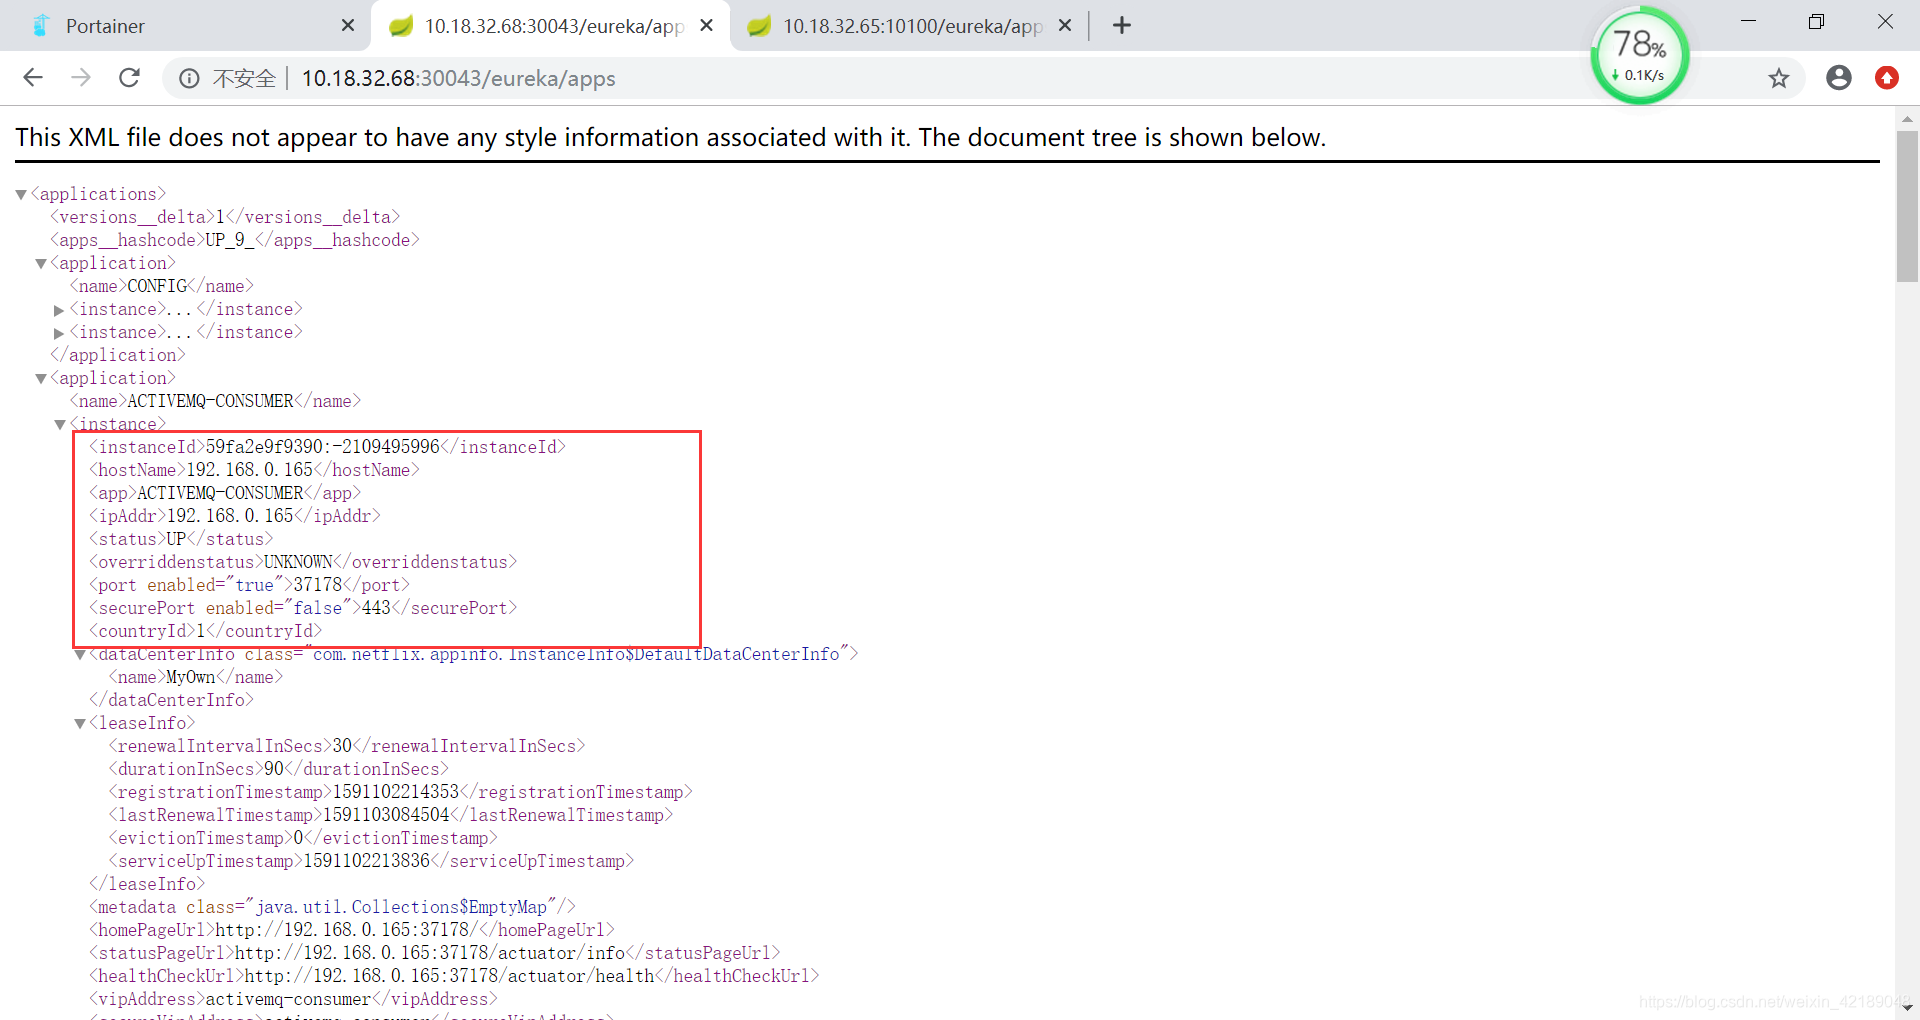This screenshot has width=1920, height=1020.
Task: Click the instanceId value 59fa2e9f9390:-2109495996
Action: (x=323, y=447)
